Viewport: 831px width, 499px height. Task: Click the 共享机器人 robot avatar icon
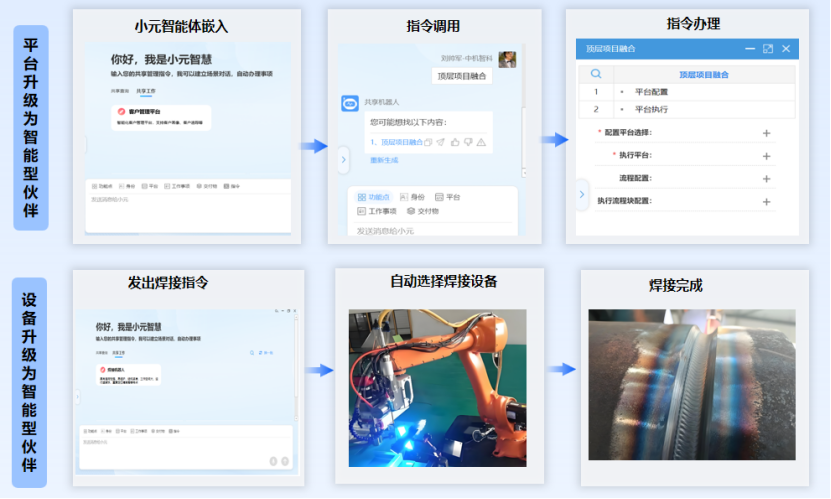tap(350, 102)
